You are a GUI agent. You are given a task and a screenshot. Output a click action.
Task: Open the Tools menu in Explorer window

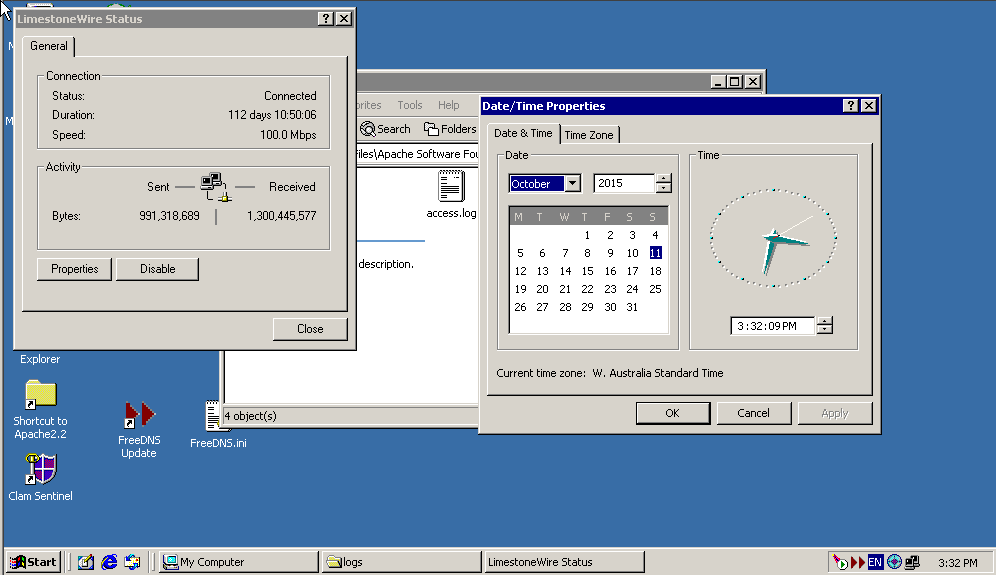pos(410,105)
